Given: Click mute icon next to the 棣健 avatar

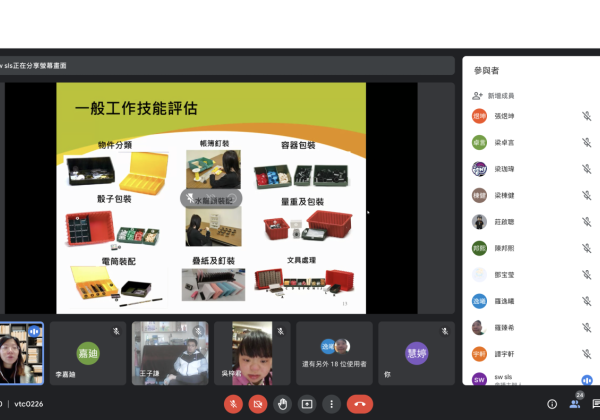Looking at the screenshot, I should (586, 195).
